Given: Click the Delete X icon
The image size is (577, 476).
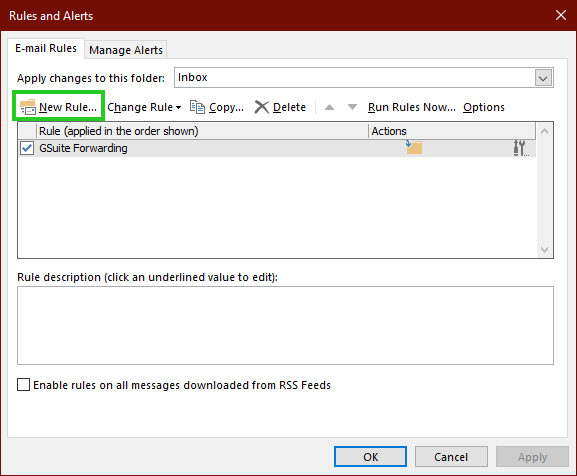Looking at the screenshot, I should pos(262,107).
